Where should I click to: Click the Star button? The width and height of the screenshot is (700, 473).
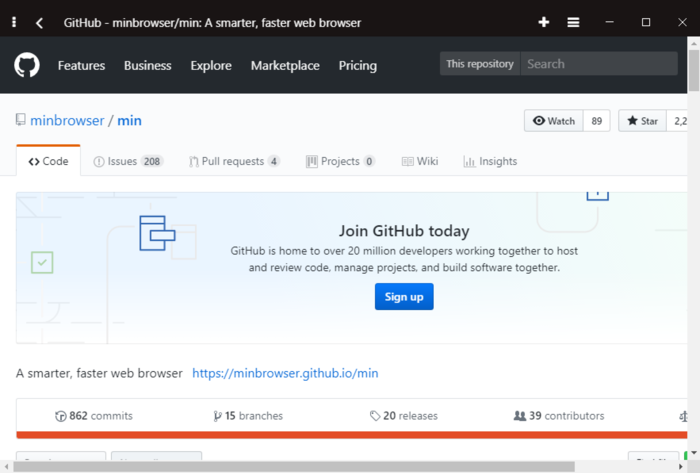tap(642, 121)
